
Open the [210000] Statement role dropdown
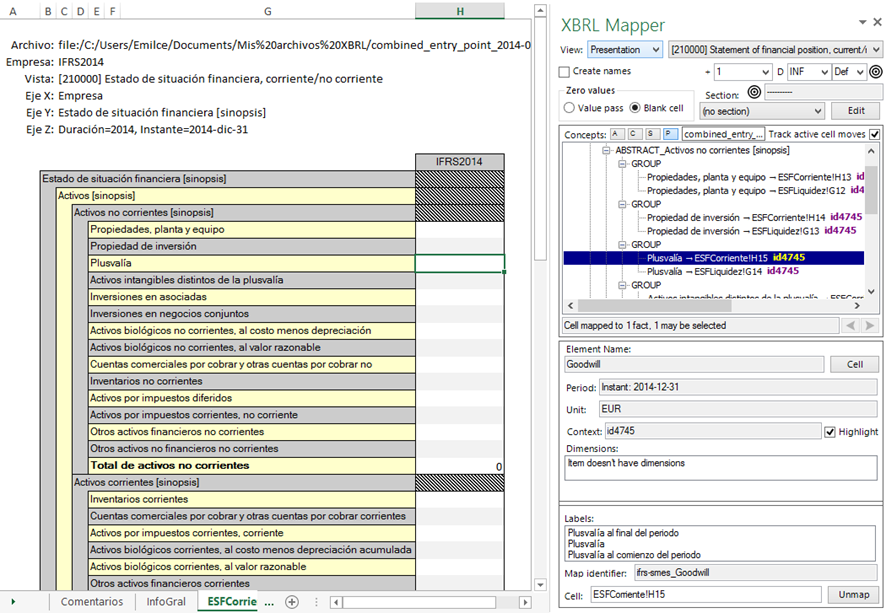[775, 50]
